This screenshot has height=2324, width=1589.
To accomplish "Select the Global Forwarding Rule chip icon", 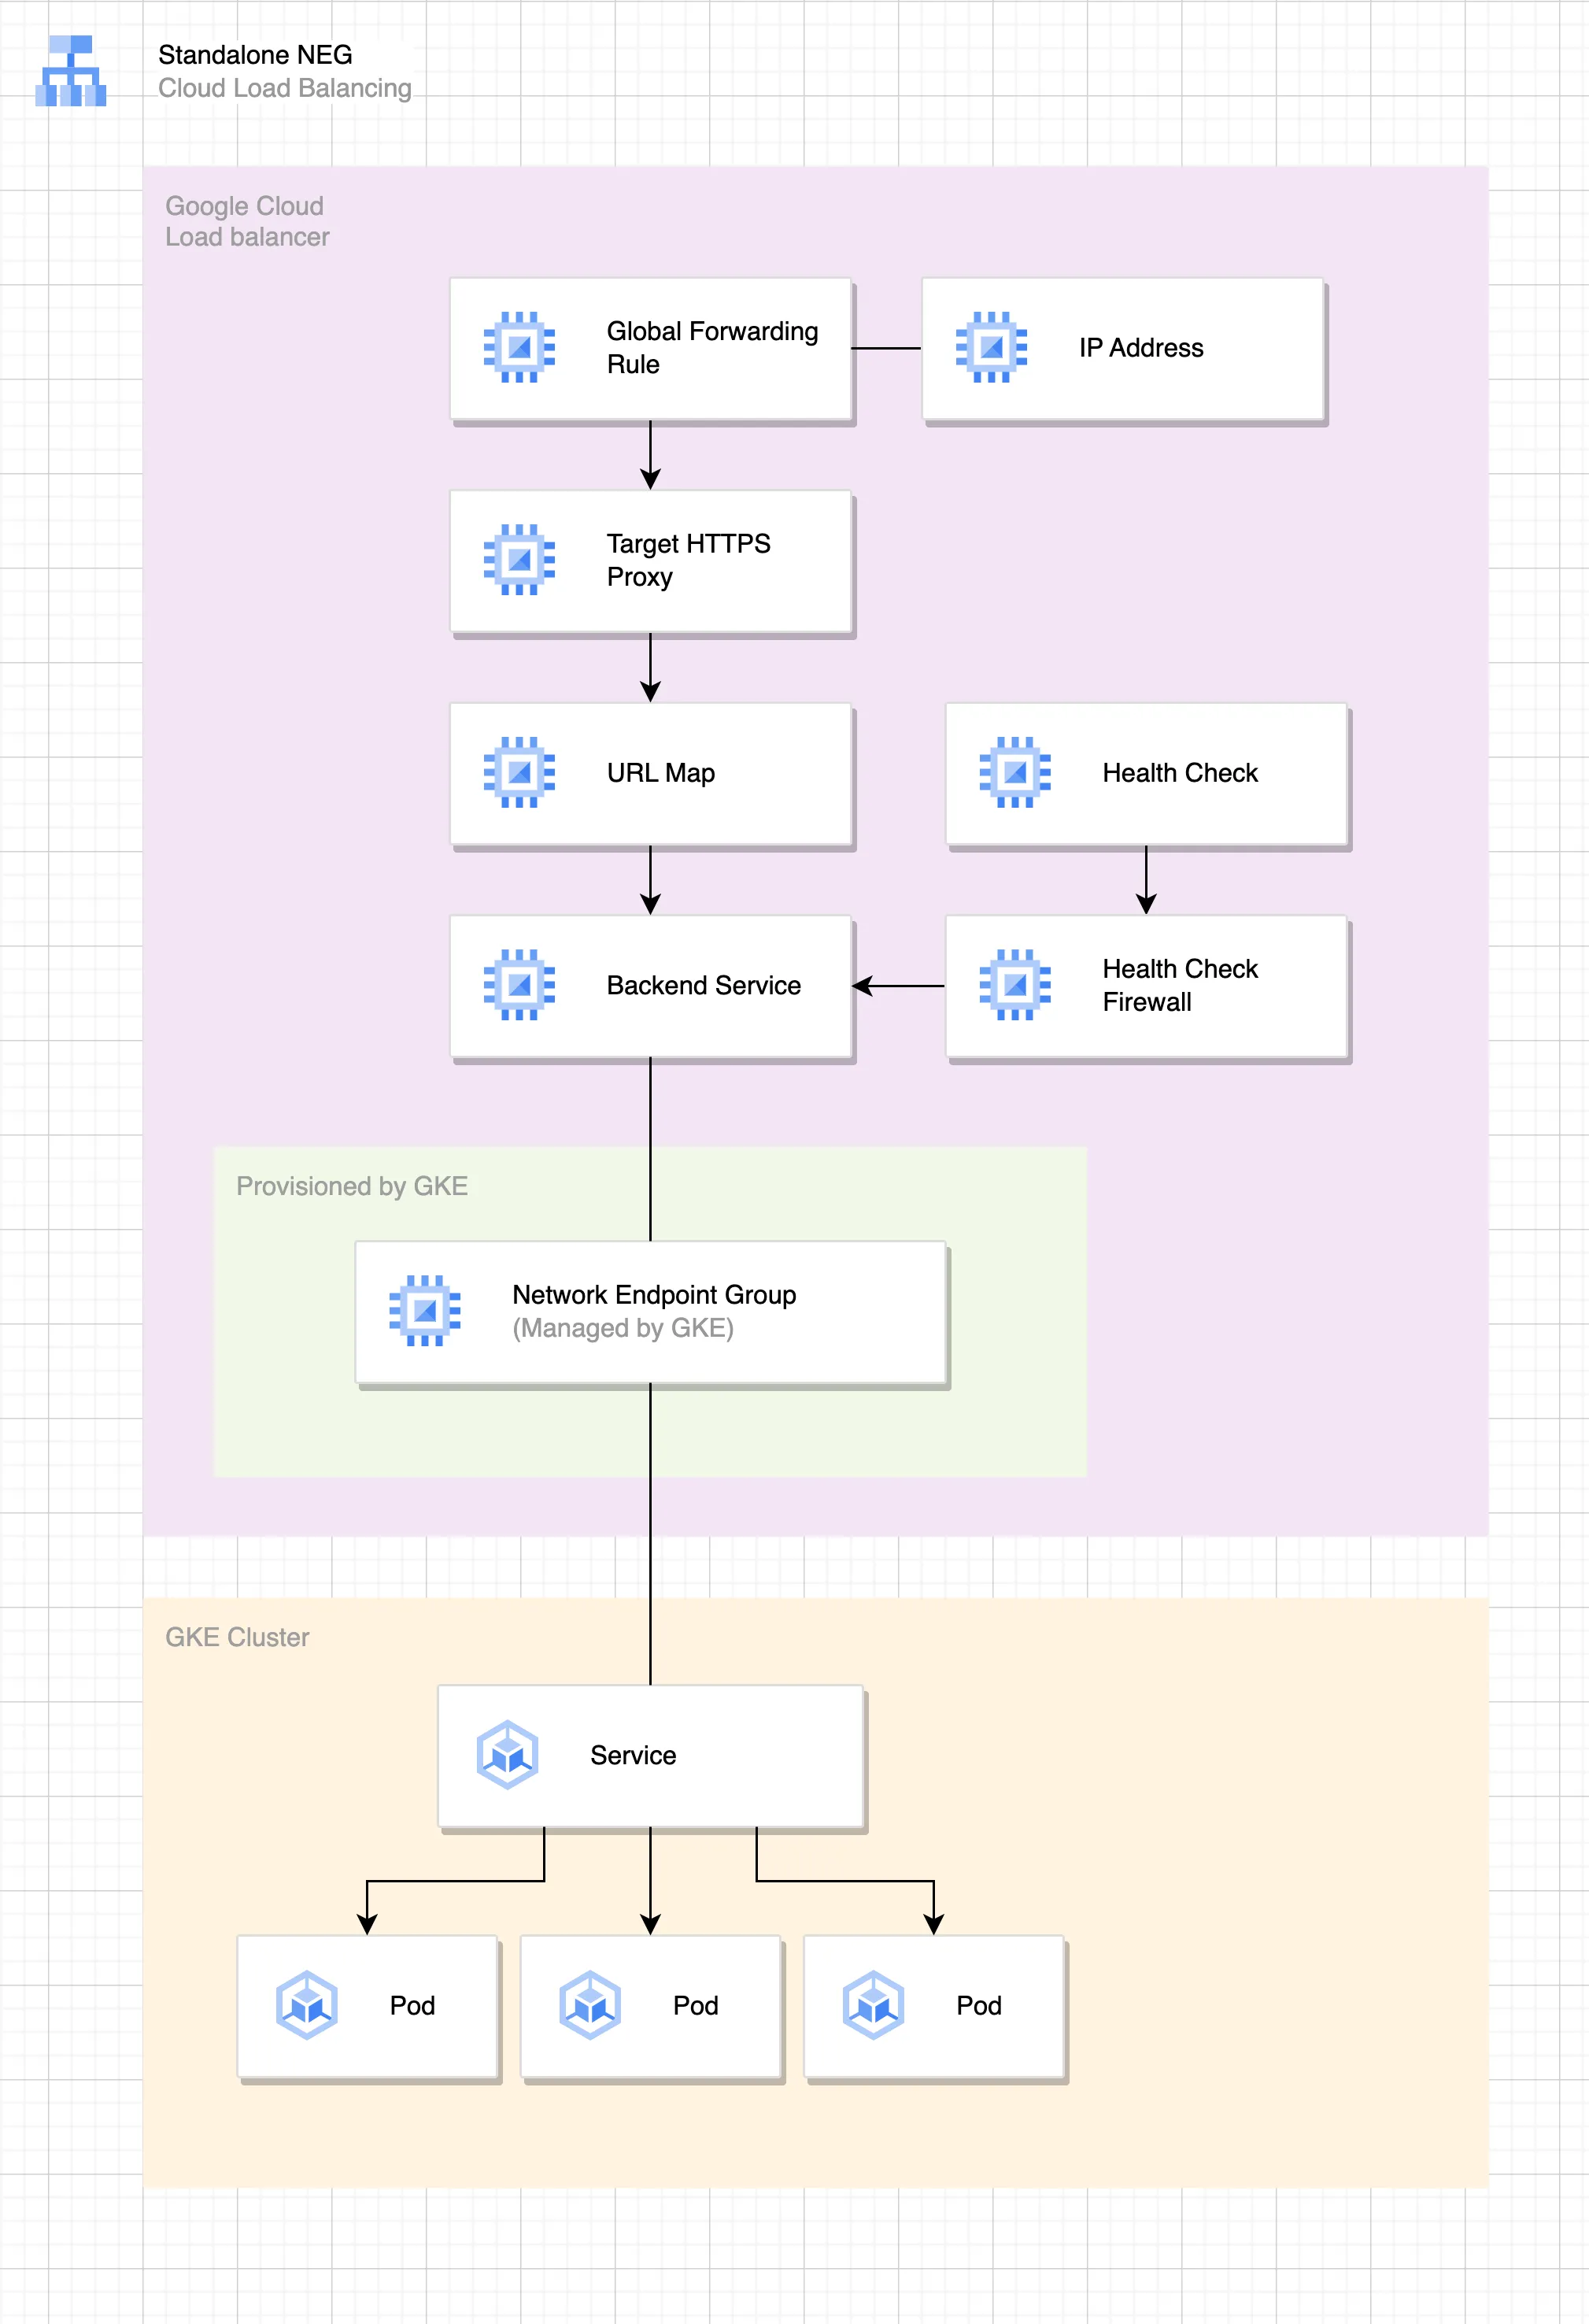I will pos(519,347).
